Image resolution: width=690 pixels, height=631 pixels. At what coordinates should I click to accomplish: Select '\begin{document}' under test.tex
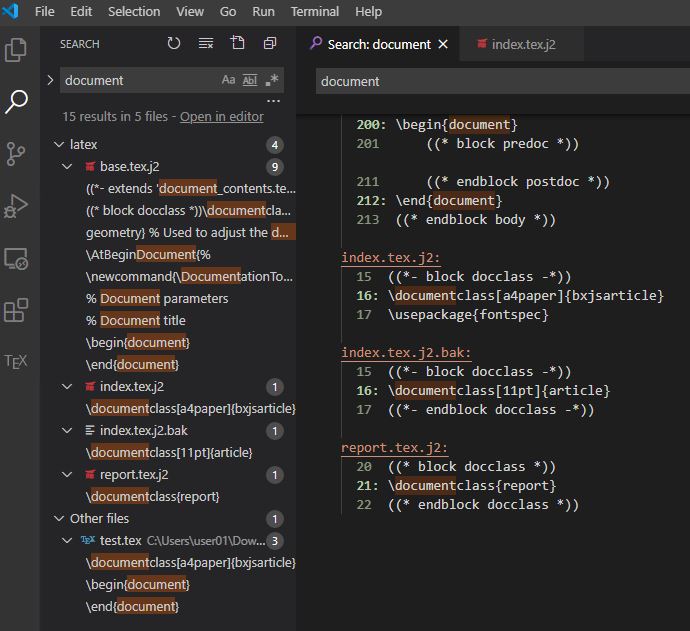[138, 584]
